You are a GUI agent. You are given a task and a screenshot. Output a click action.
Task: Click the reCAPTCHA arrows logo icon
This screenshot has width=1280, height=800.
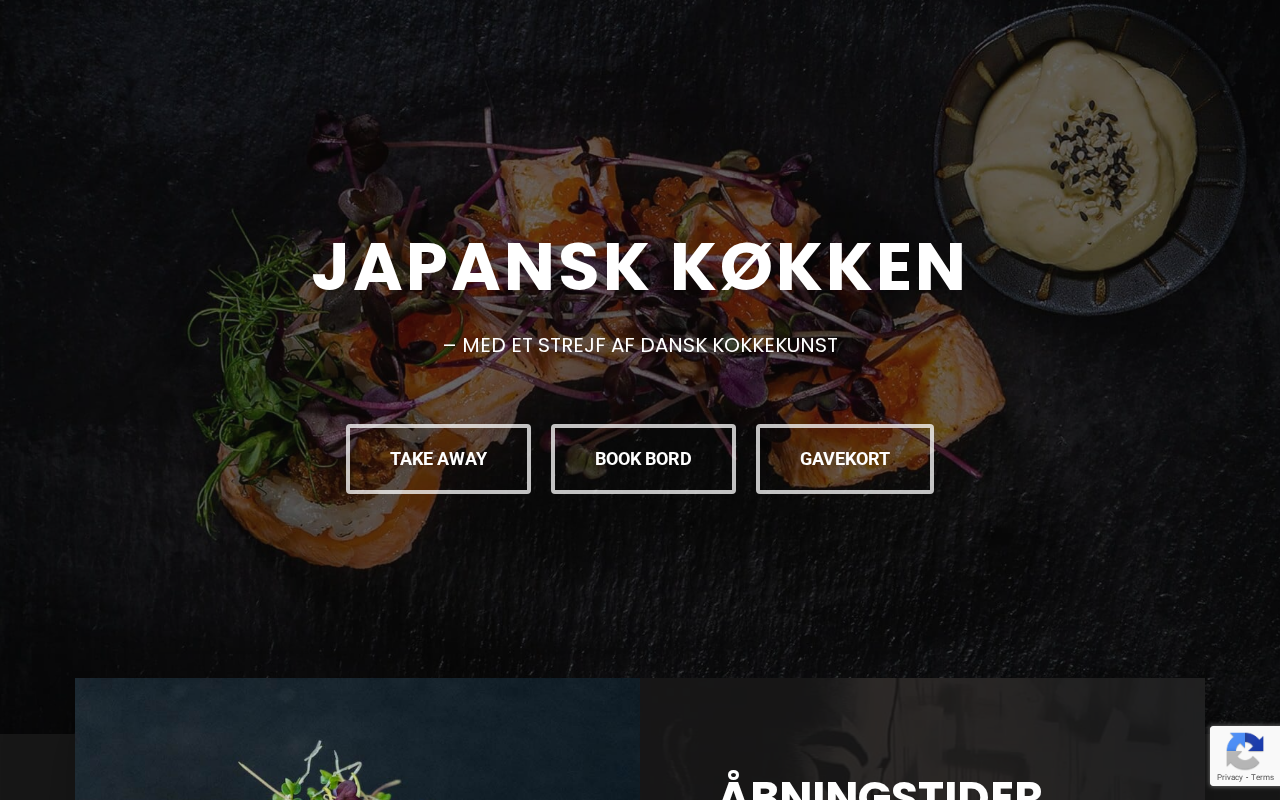(x=1244, y=750)
